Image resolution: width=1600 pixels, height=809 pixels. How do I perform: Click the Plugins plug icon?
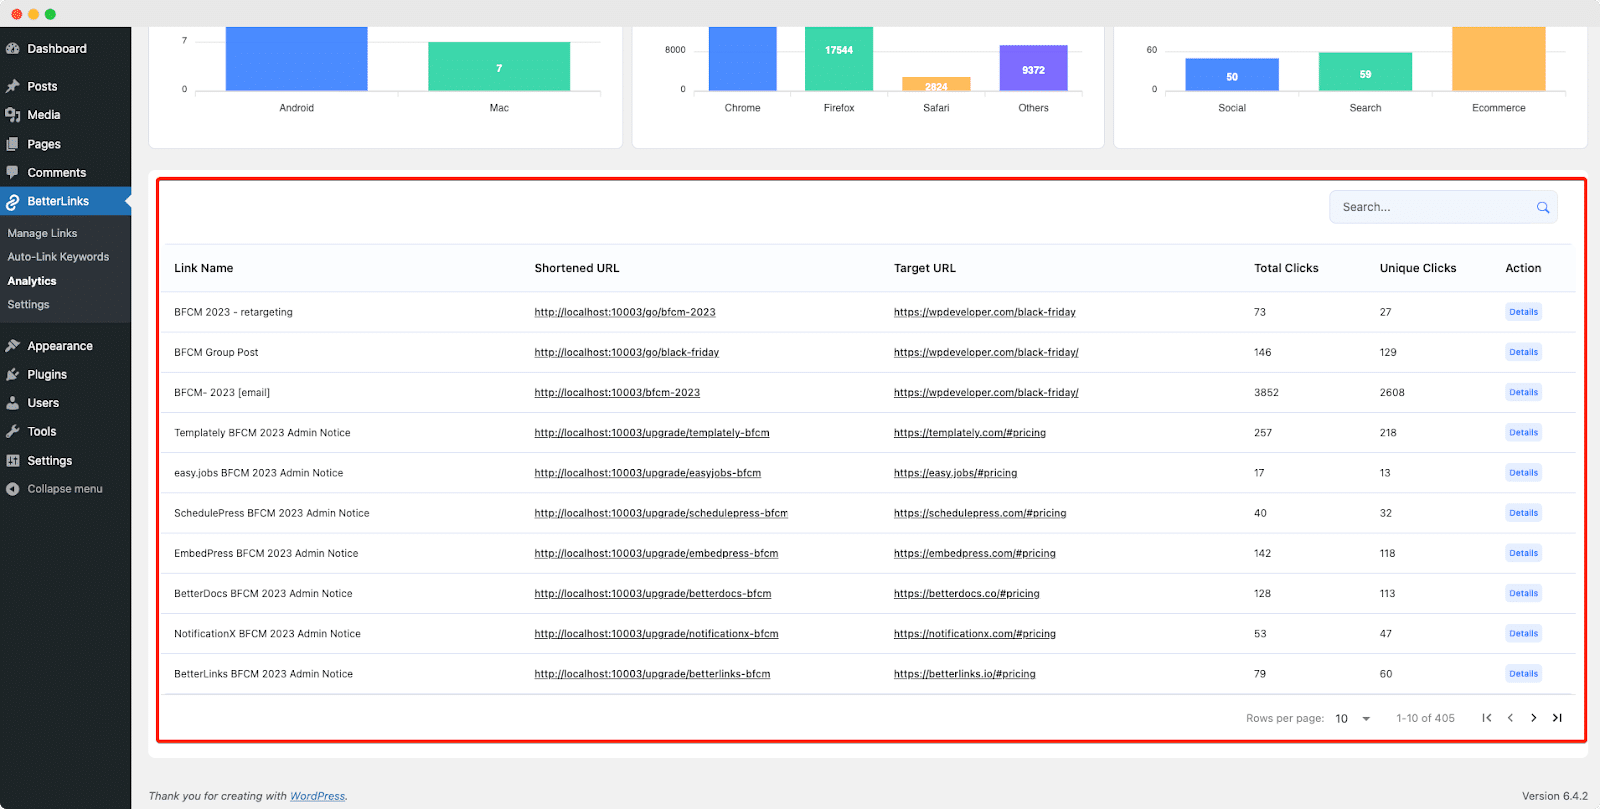(13, 374)
